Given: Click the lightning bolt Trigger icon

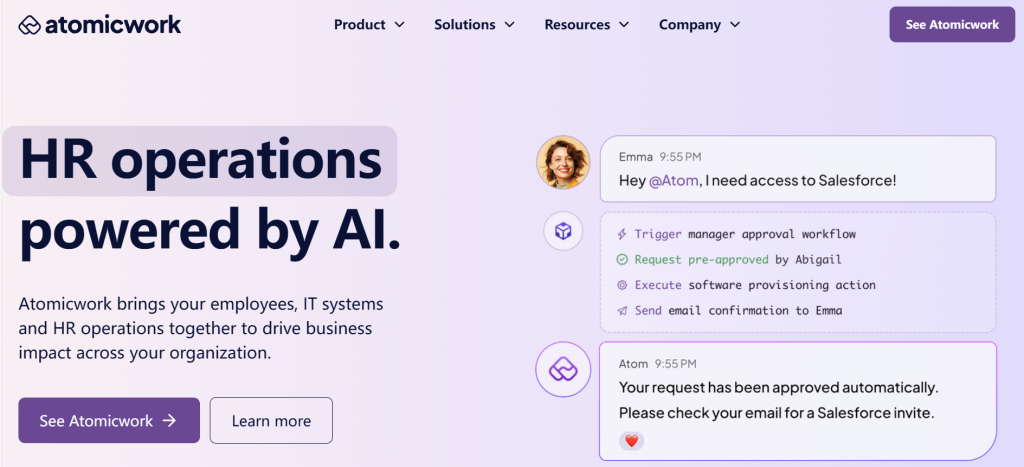Looking at the screenshot, I should tap(622, 234).
